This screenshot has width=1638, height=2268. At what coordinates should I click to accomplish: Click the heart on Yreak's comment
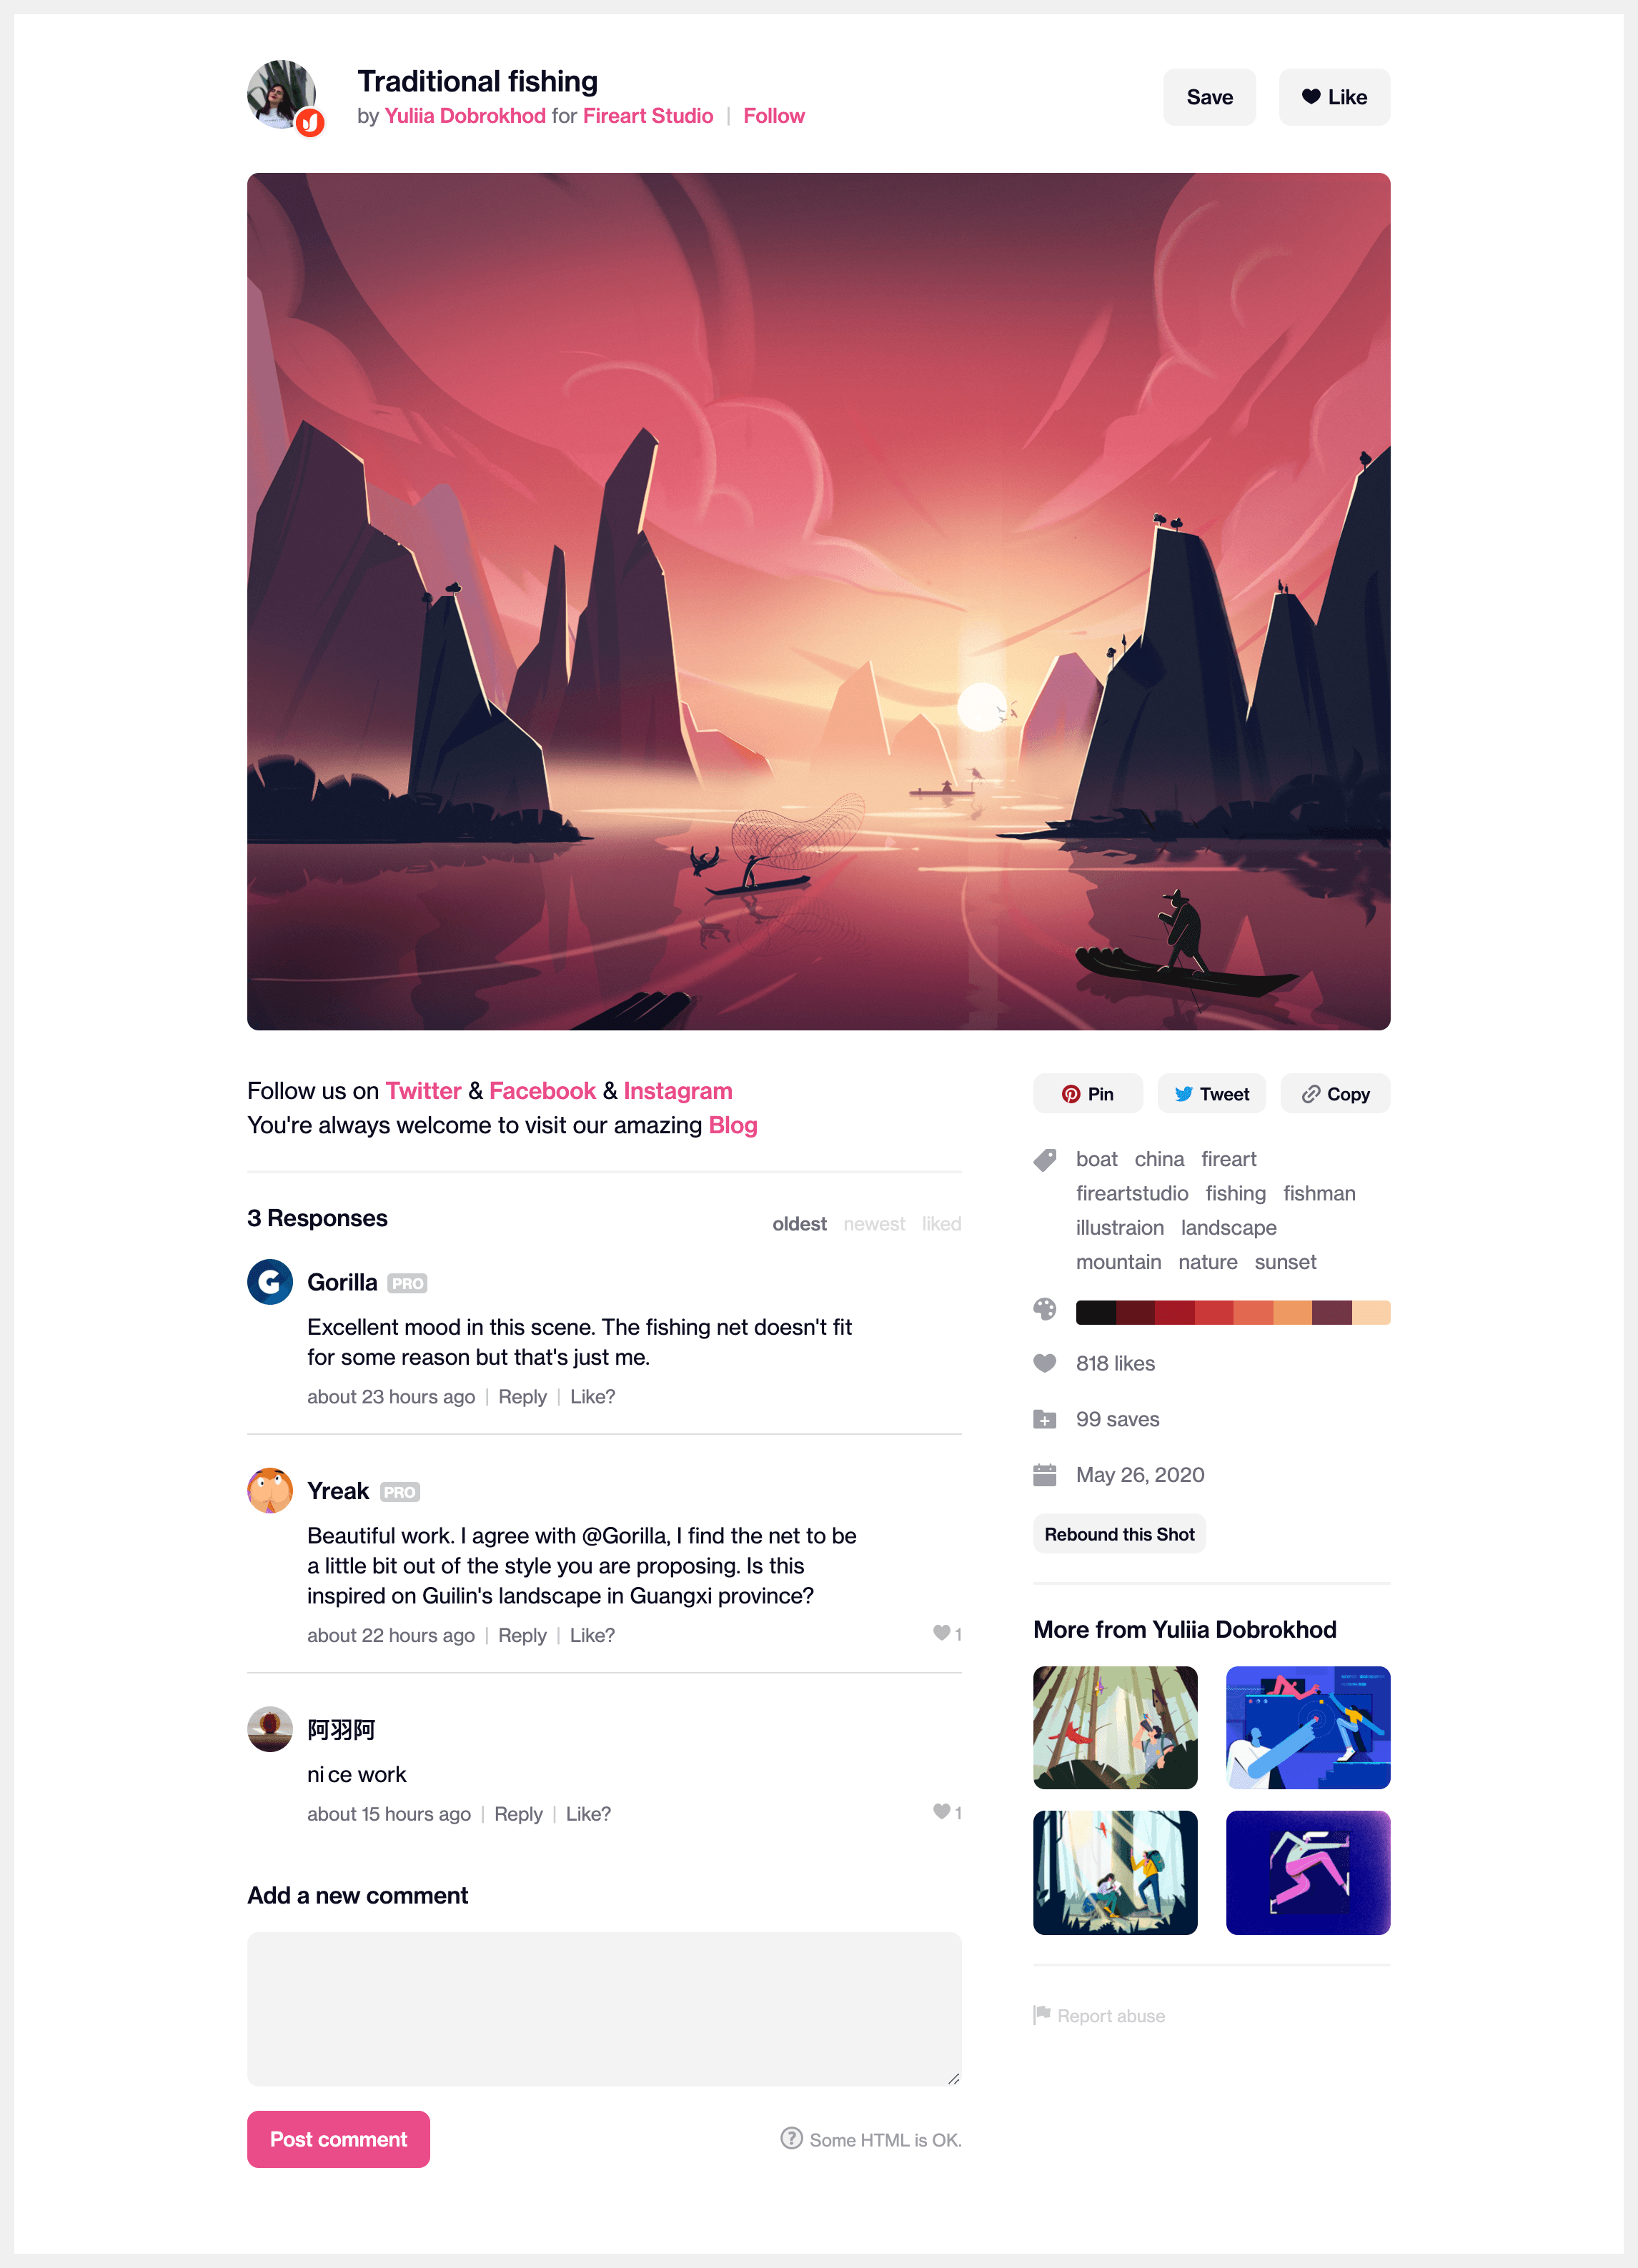941,1633
